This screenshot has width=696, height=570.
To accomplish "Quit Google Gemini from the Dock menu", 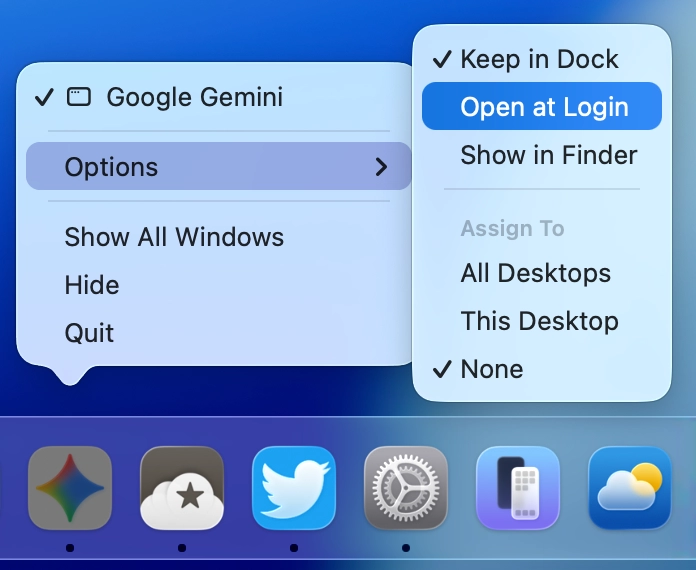I will click(x=89, y=333).
